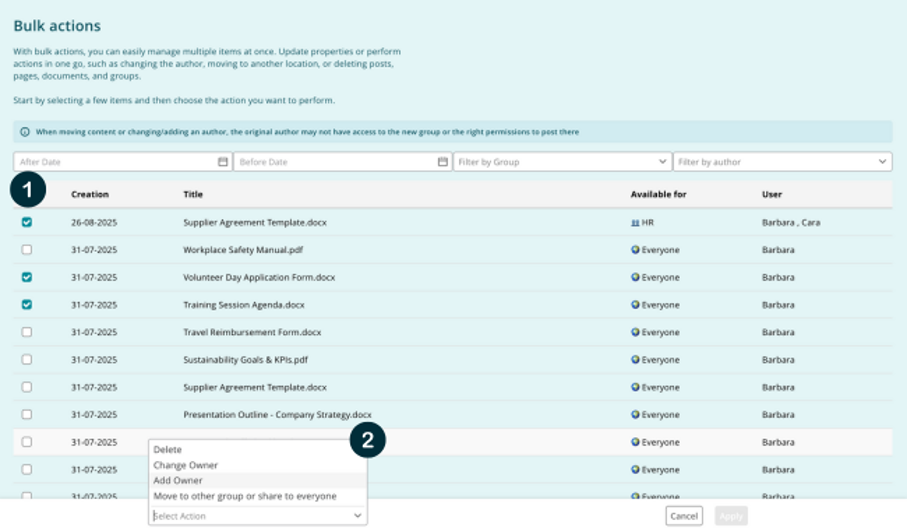Check the Travel Reimbursement Form.docx checkbox
The image size is (908, 532).
click(x=27, y=332)
